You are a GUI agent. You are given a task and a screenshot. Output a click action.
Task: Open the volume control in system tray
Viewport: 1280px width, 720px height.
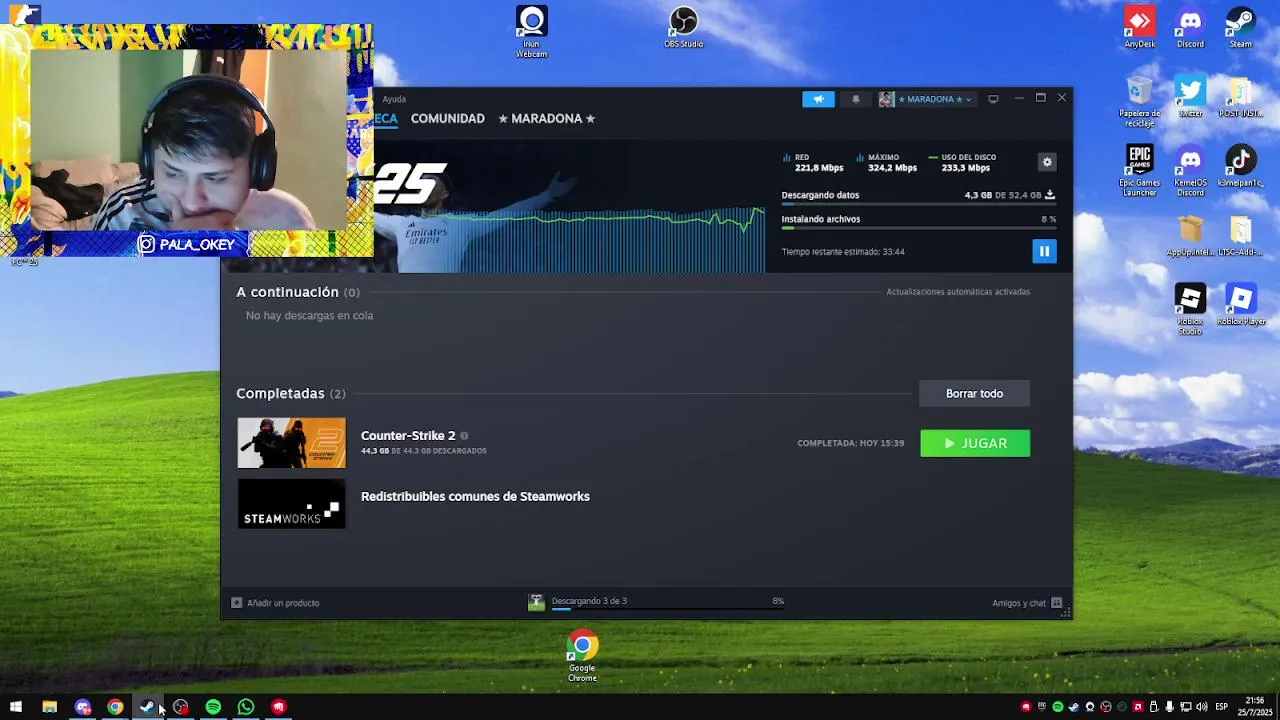pos(1201,707)
